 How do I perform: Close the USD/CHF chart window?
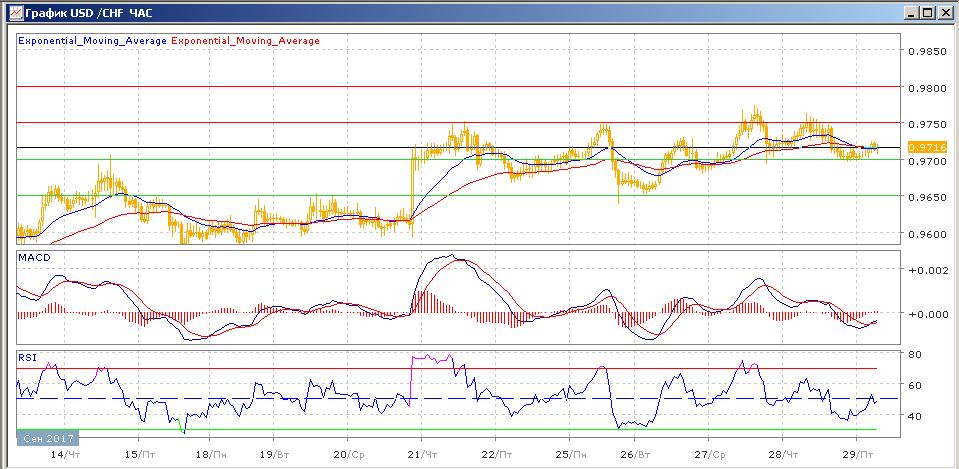(946, 13)
